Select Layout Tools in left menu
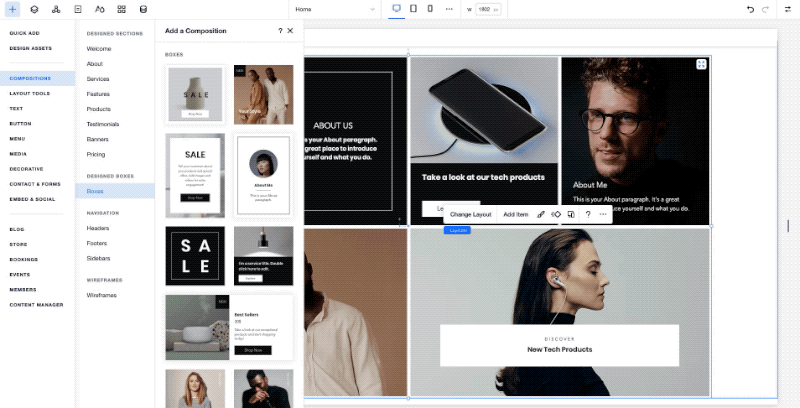The height and width of the screenshot is (408, 800). click(30, 93)
